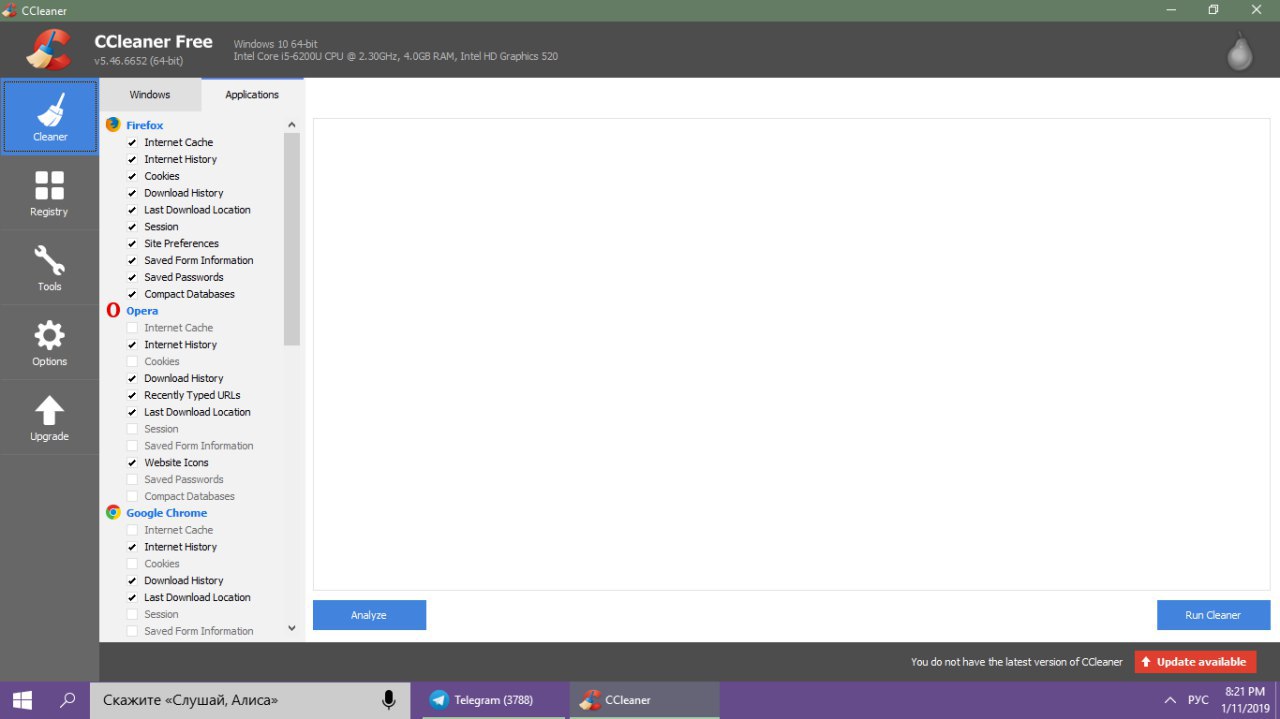
Task: Open the Cleaner section broom icon
Action: click(50, 117)
